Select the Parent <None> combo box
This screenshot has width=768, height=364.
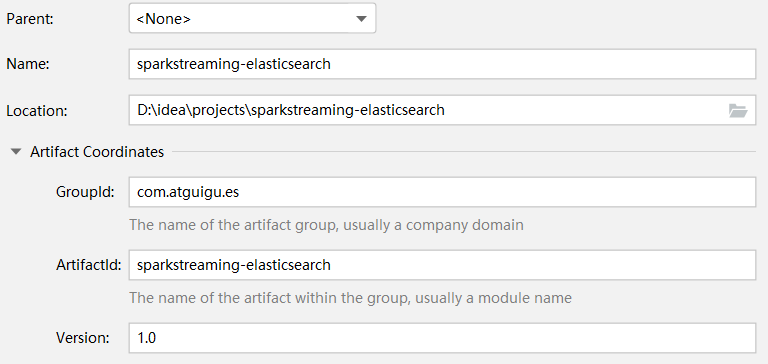click(252, 19)
